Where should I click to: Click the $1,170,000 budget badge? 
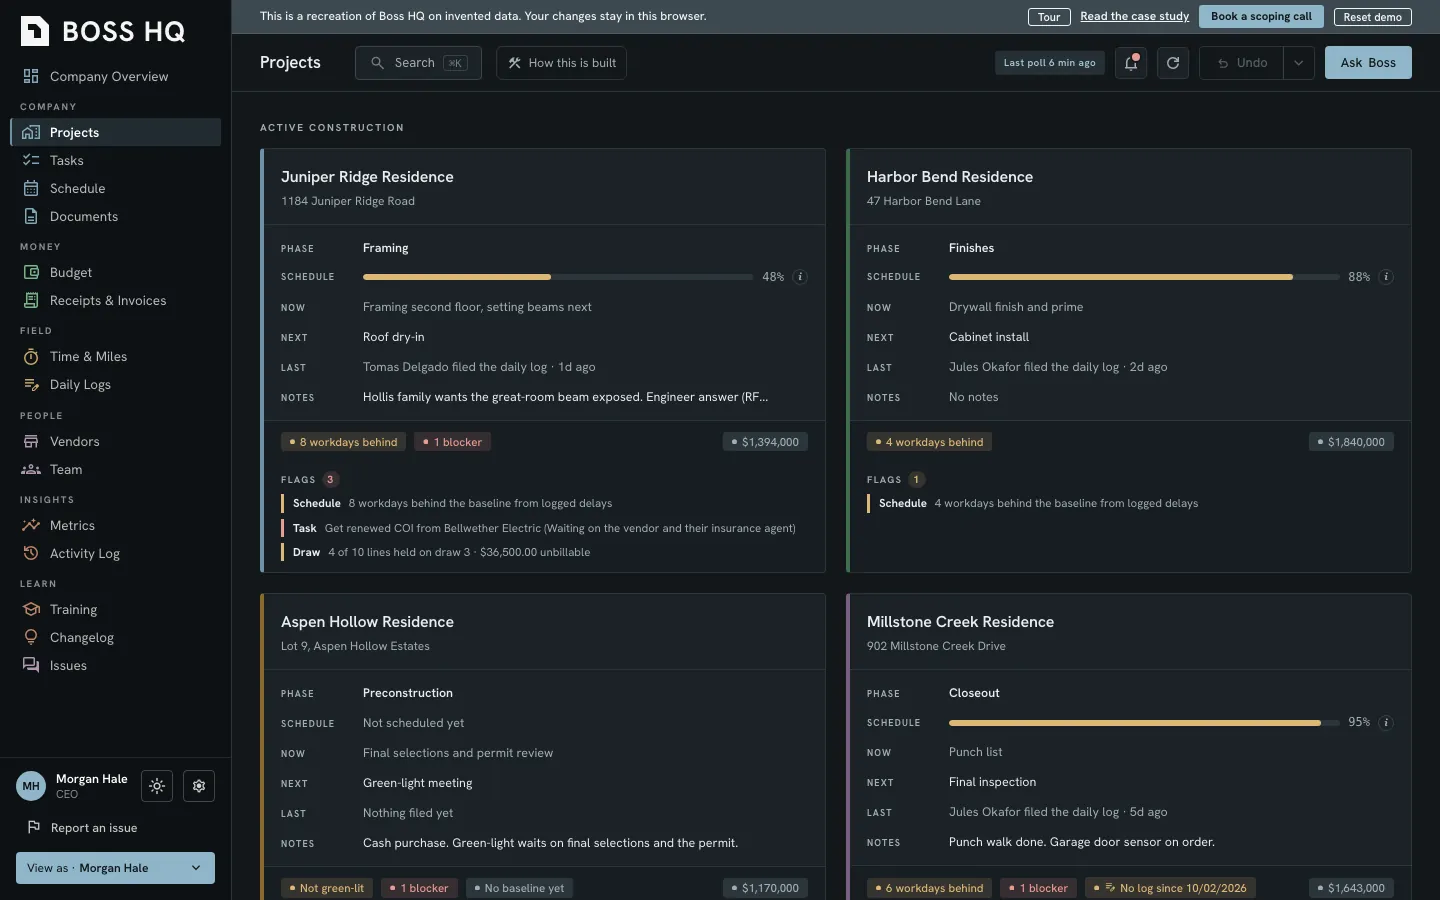click(x=765, y=888)
